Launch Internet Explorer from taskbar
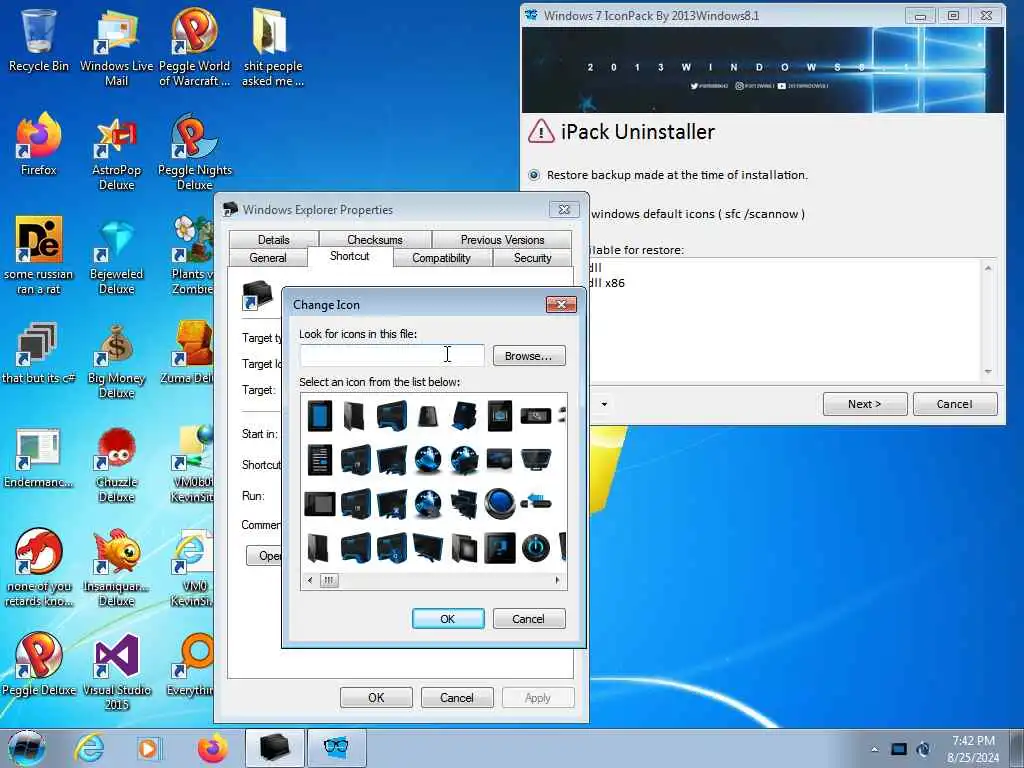 tap(89, 748)
